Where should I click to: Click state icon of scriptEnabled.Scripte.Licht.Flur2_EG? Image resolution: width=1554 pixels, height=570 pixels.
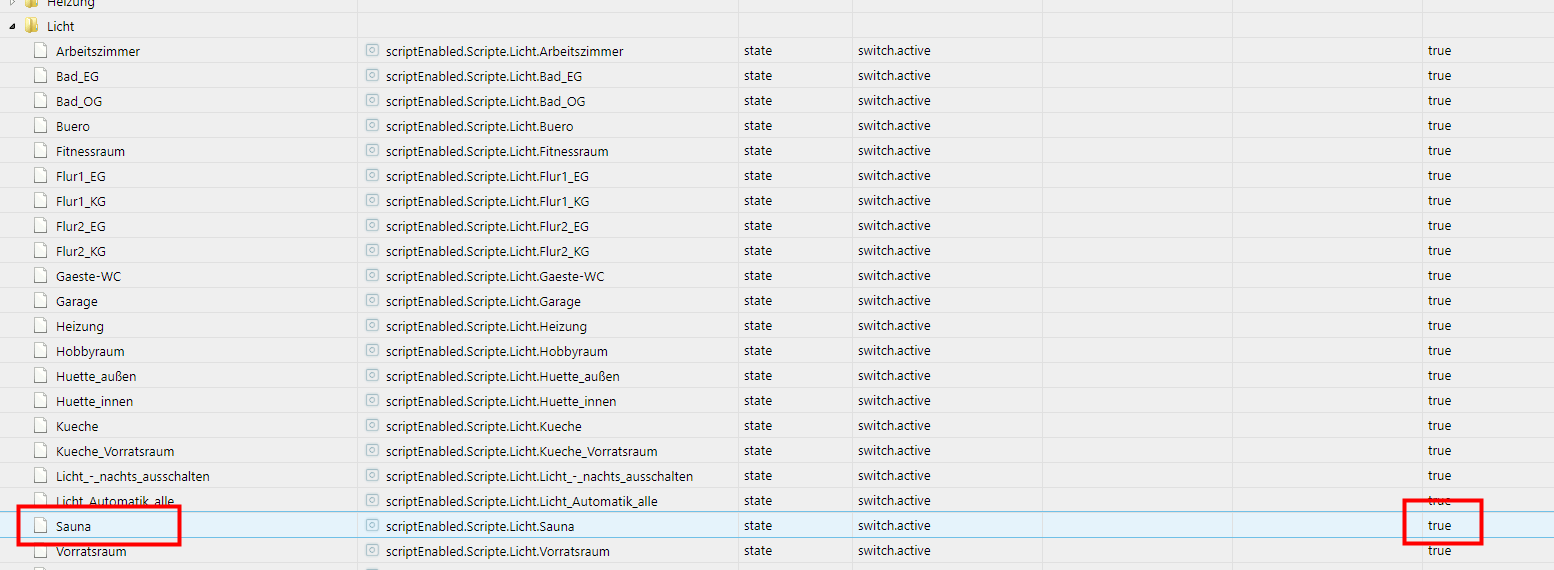pyautogui.click(x=373, y=225)
